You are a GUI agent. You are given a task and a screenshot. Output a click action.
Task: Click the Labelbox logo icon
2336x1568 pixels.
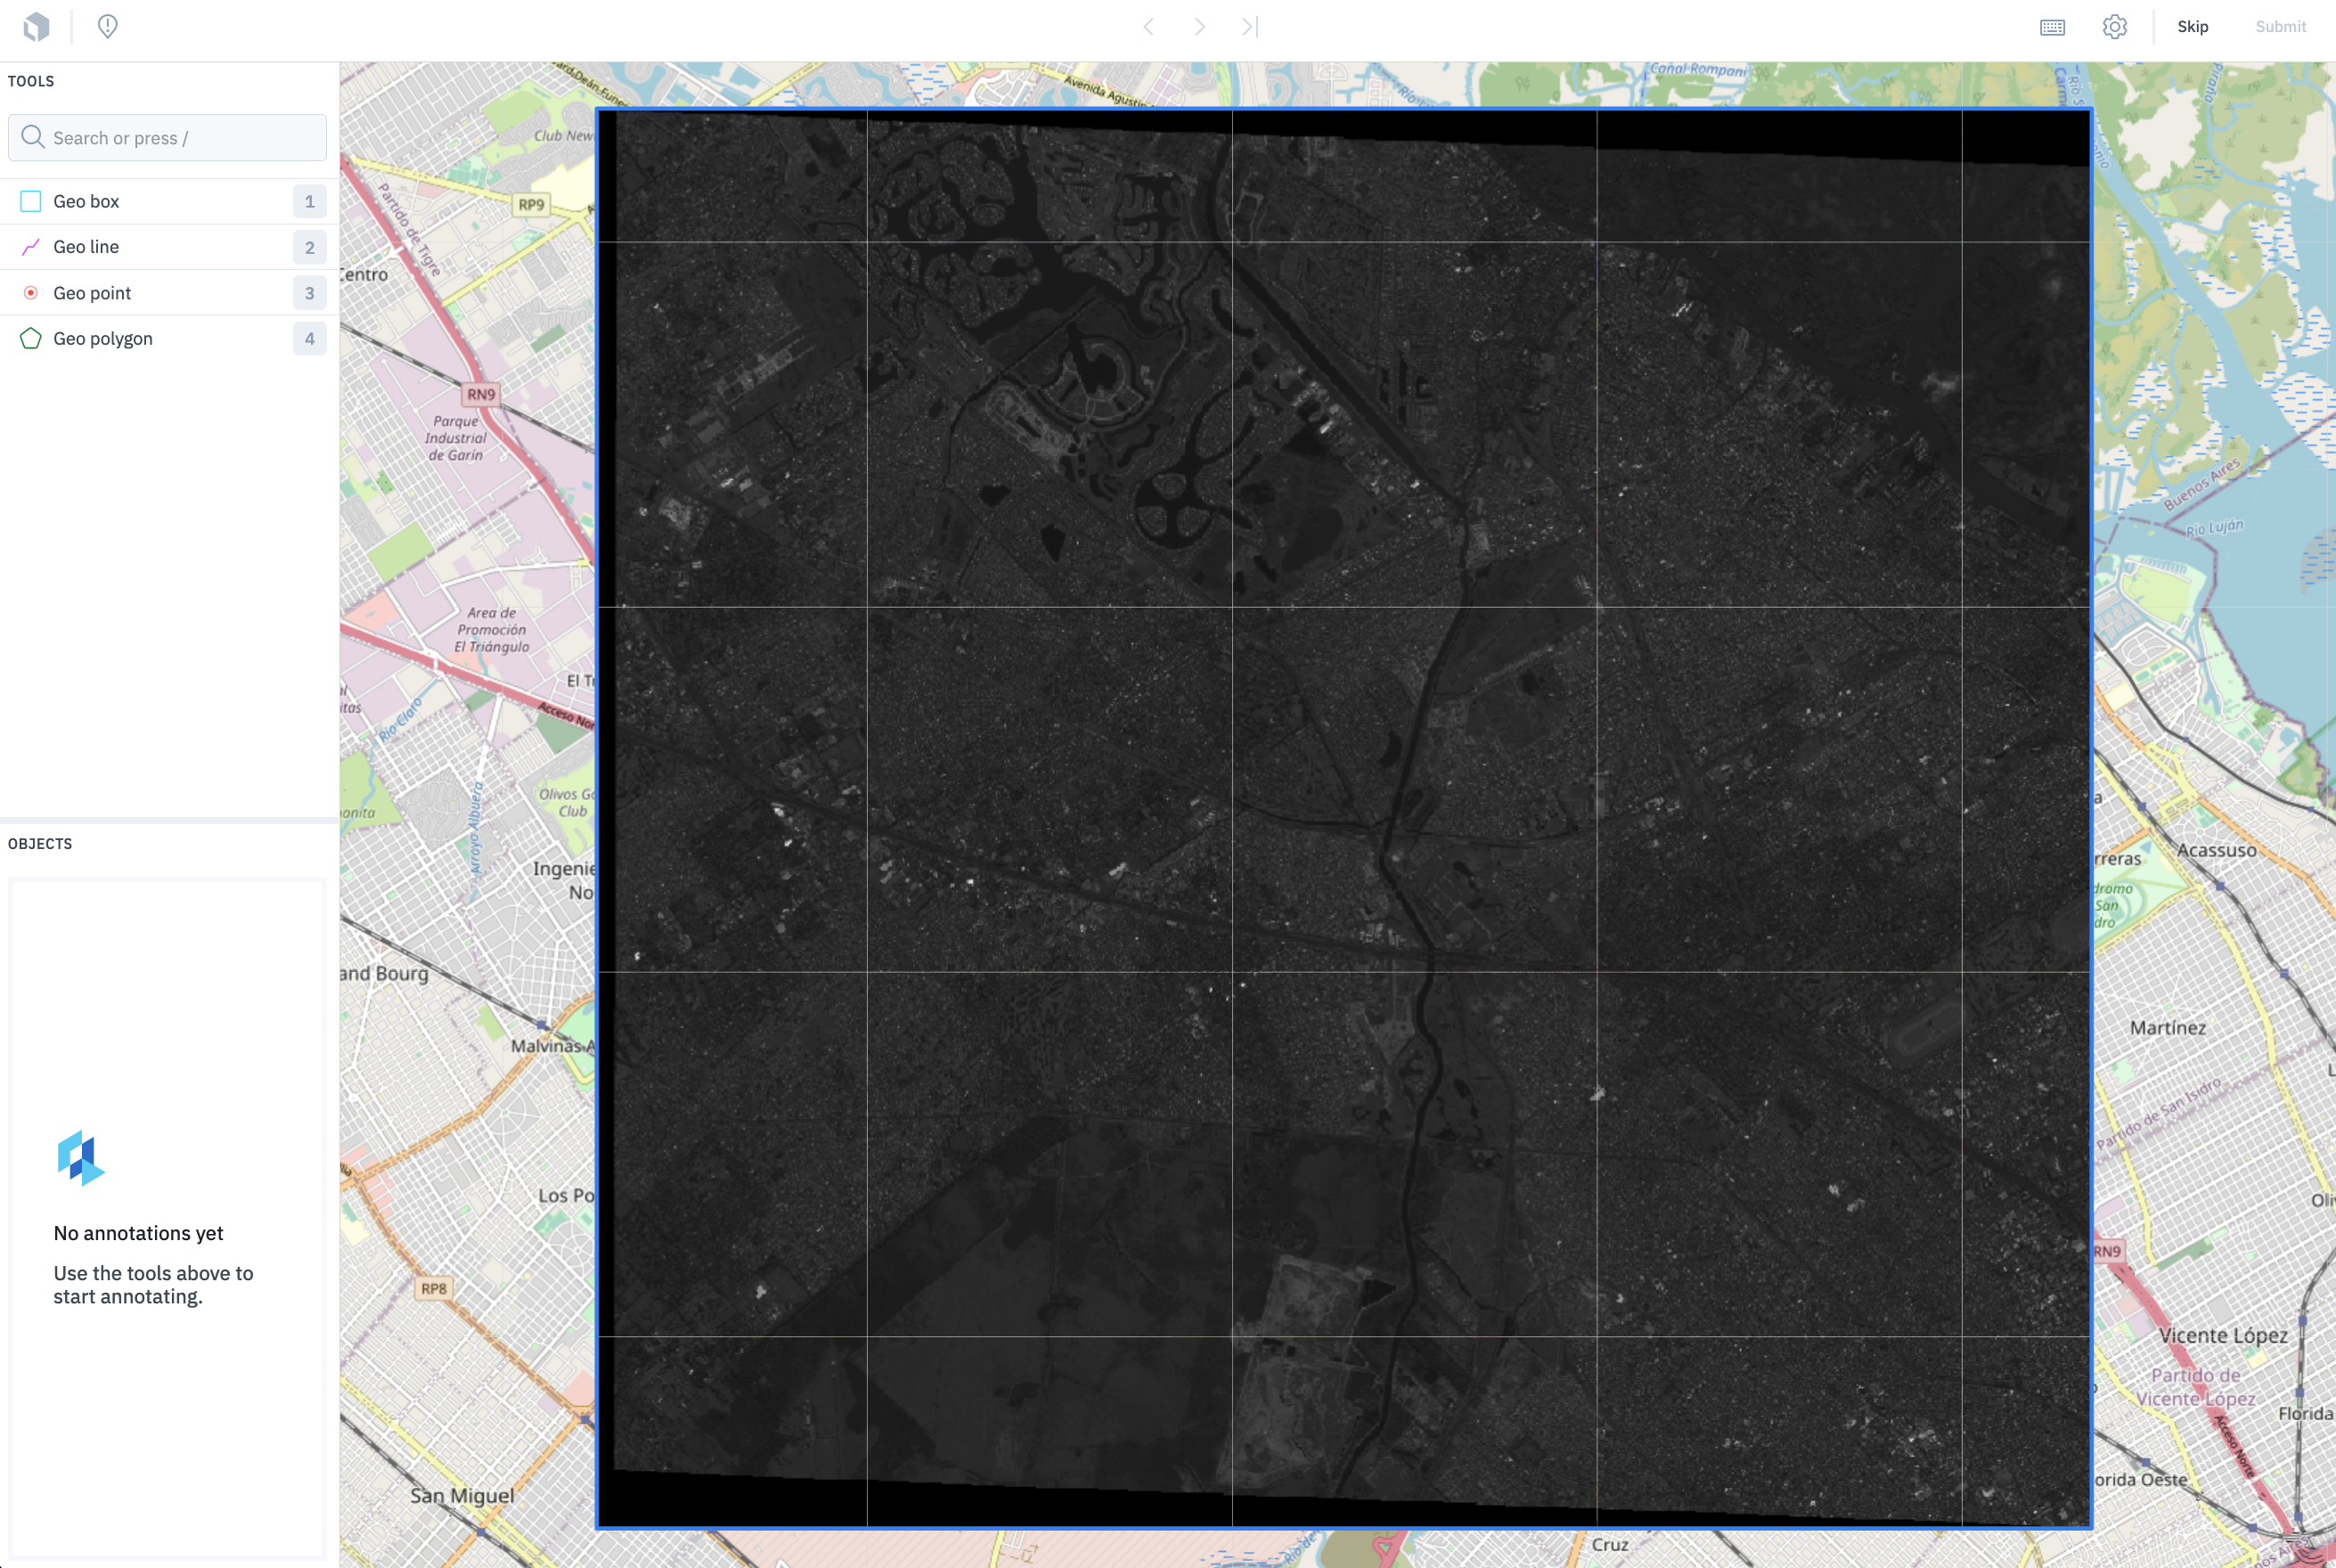click(x=37, y=27)
